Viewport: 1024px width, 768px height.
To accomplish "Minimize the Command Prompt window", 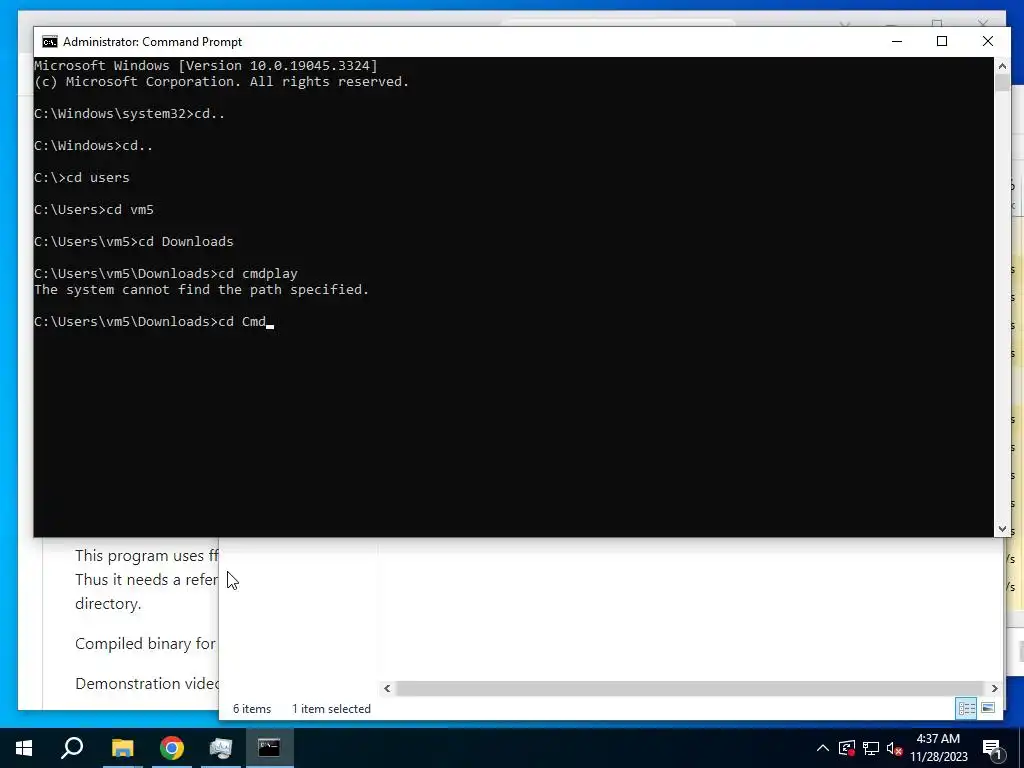I will pos(897,41).
